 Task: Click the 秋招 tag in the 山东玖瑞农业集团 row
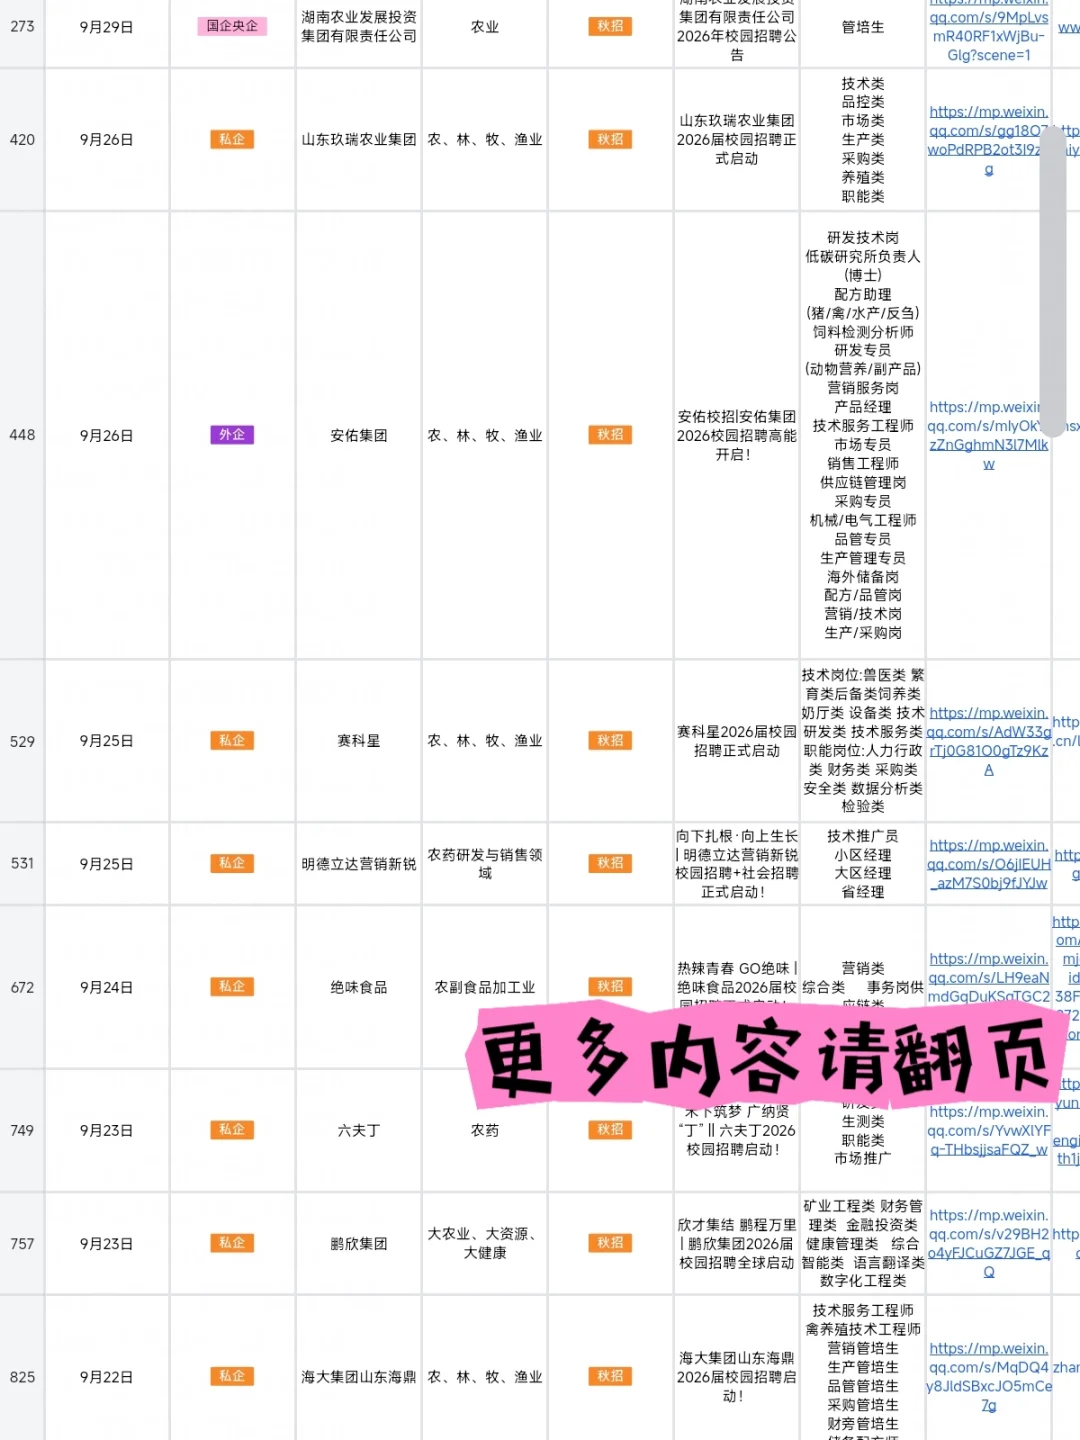pos(610,139)
